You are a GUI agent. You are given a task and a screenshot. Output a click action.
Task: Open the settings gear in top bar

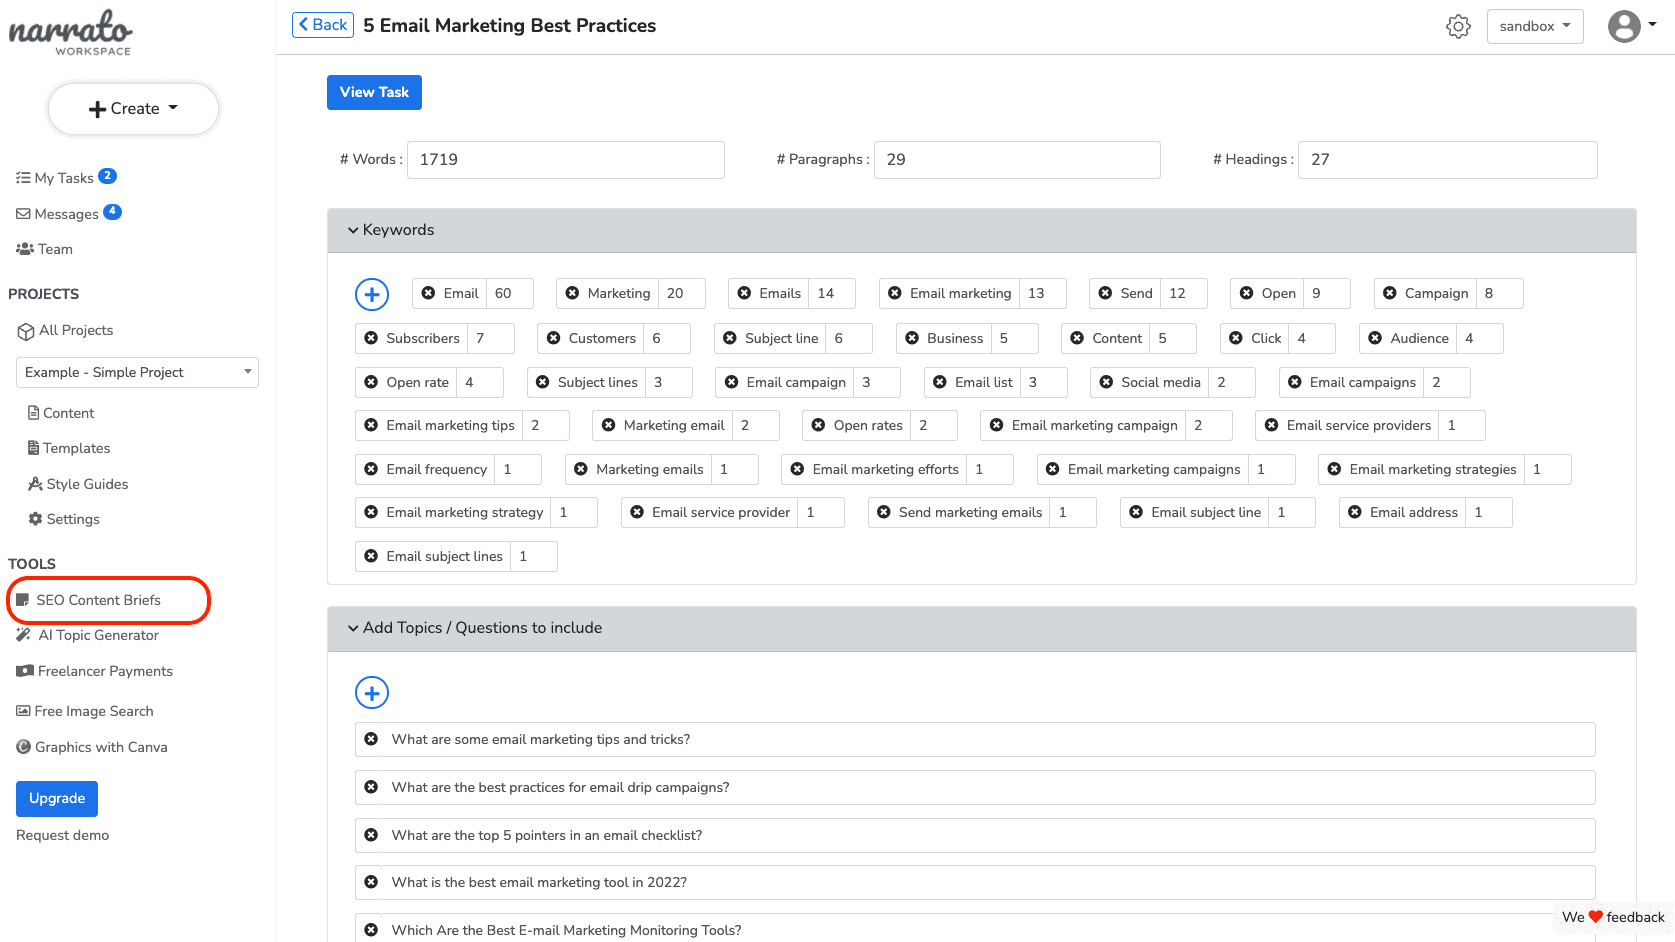[x=1458, y=26]
